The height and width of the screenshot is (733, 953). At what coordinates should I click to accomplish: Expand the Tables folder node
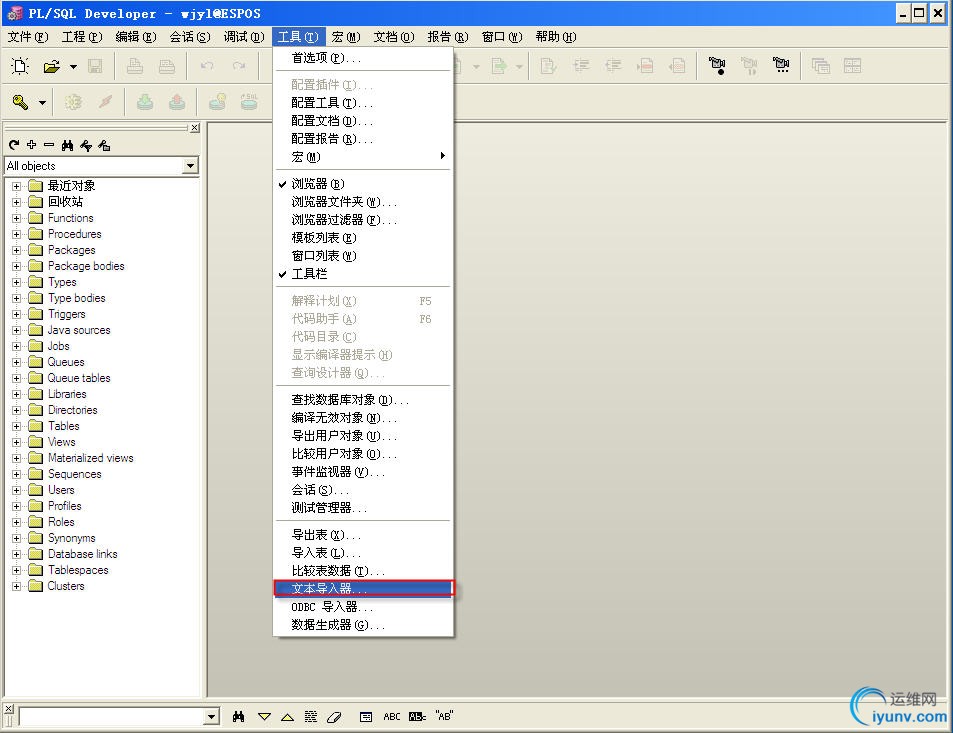tap(16, 426)
